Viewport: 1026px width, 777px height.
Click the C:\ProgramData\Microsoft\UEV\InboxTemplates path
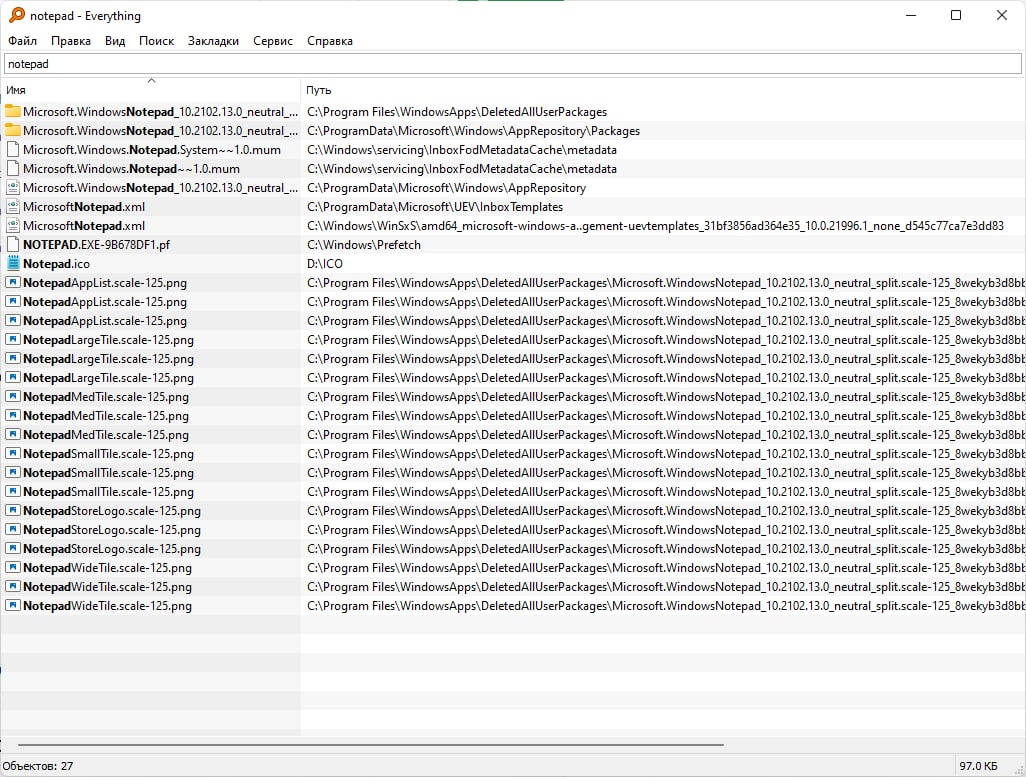tap(434, 207)
